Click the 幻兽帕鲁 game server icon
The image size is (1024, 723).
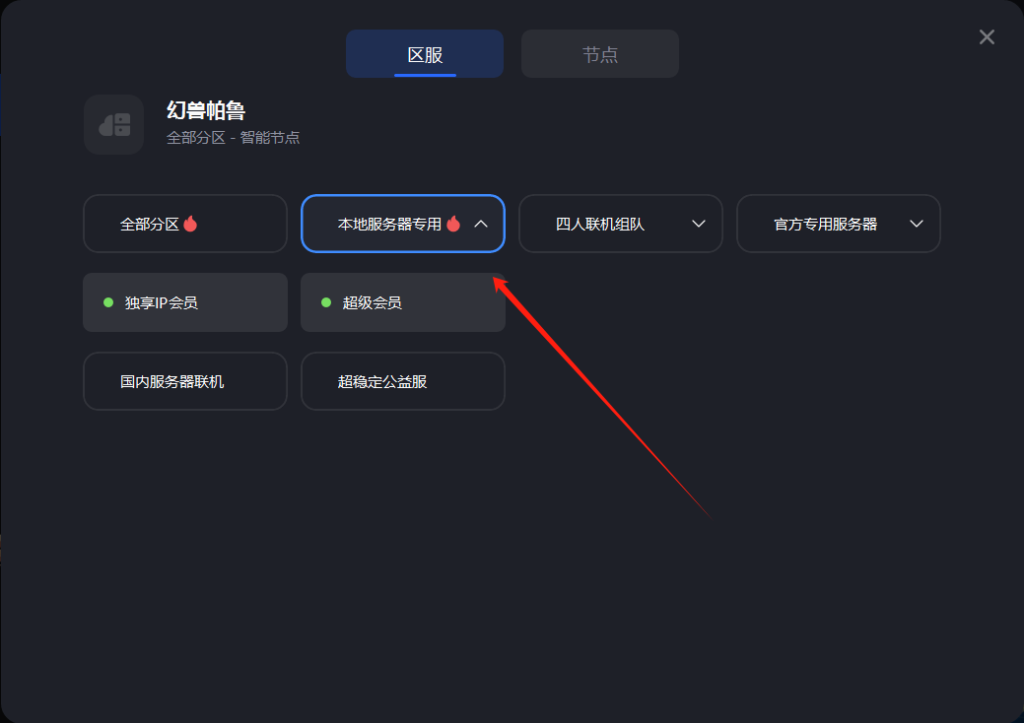(114, 124)
